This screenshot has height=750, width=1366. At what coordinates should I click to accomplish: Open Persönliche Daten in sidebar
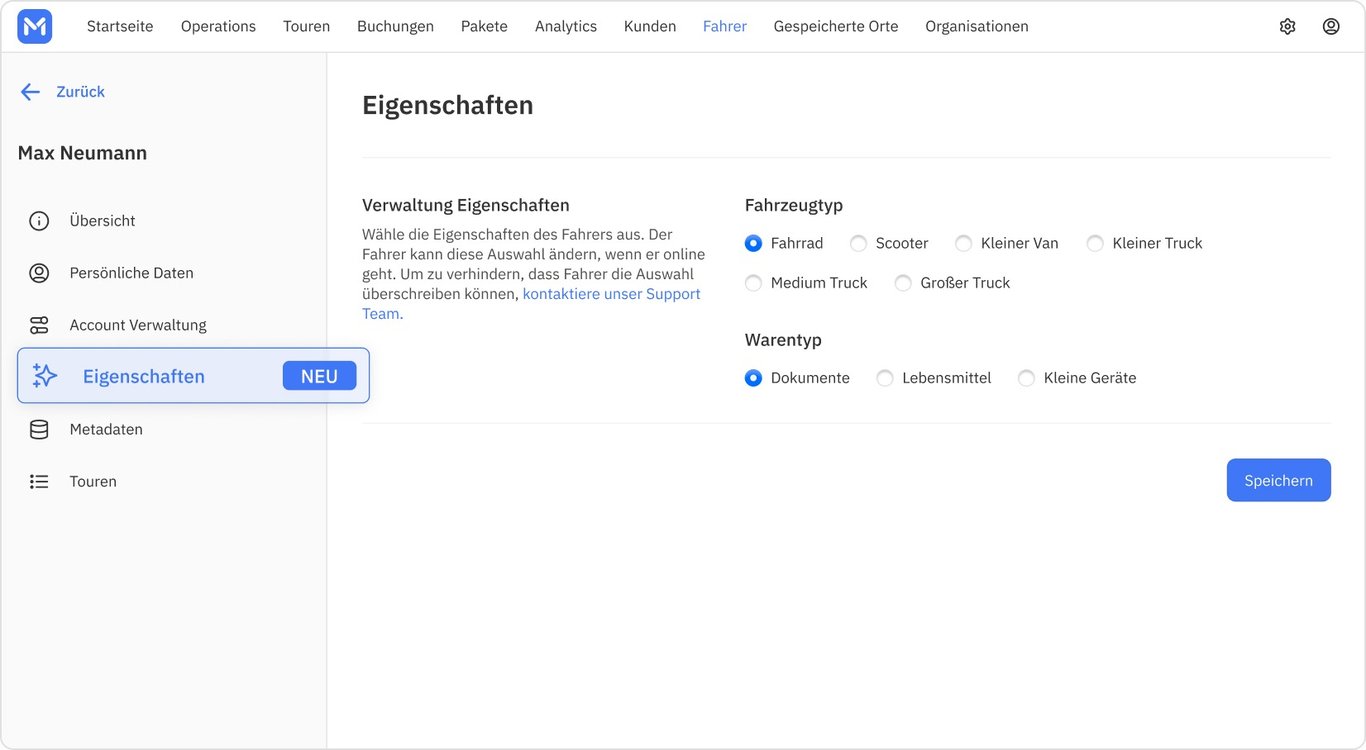click(x=131, y=273)
